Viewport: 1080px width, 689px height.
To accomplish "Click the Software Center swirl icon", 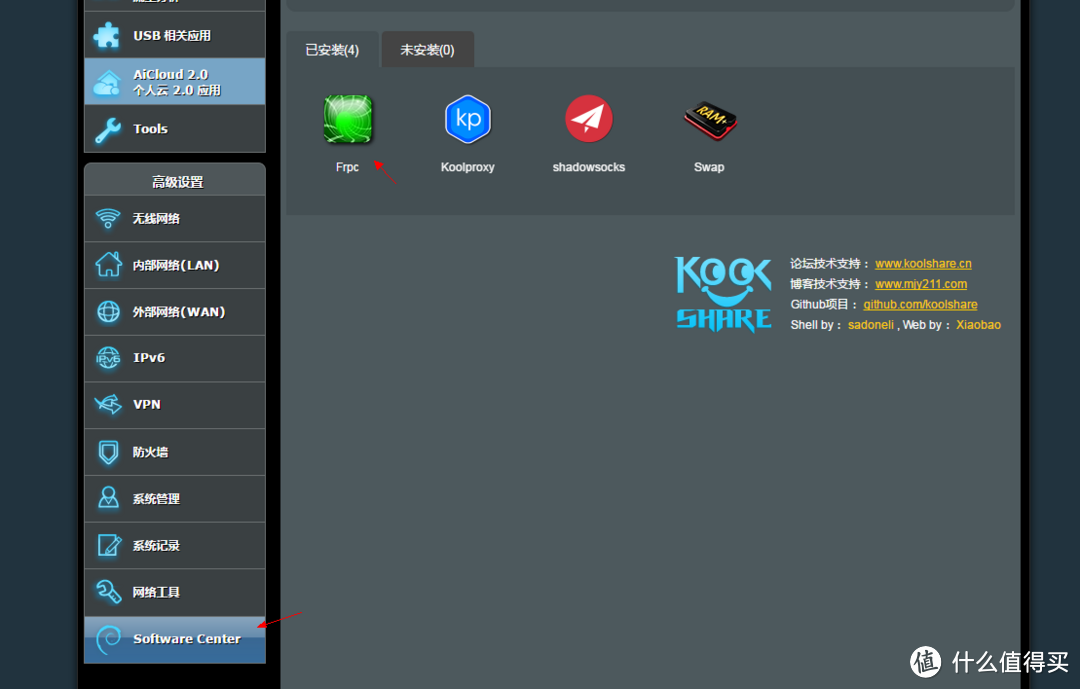I will pyautogui.click(x=109, y=639).
